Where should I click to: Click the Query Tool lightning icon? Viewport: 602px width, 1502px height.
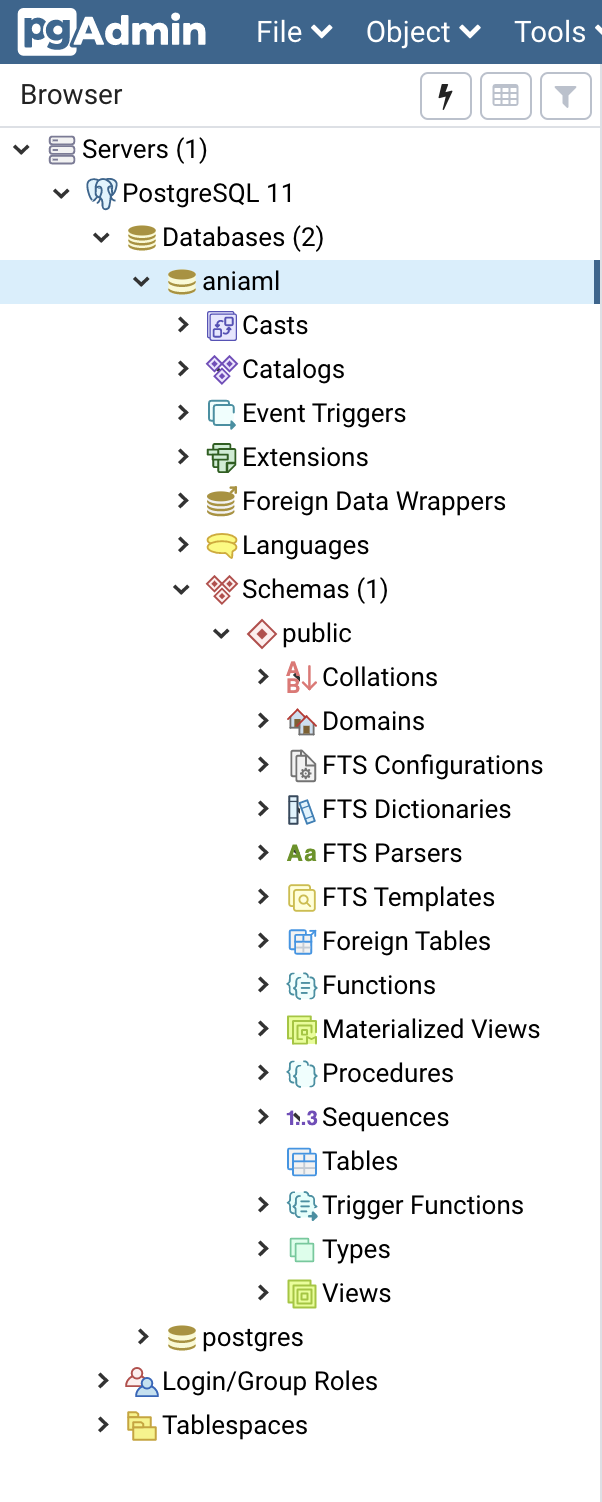[x=445, y=96]
